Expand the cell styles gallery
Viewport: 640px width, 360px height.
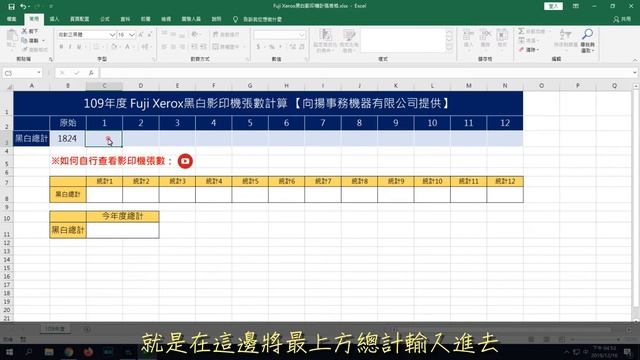[x=449, y=49]
